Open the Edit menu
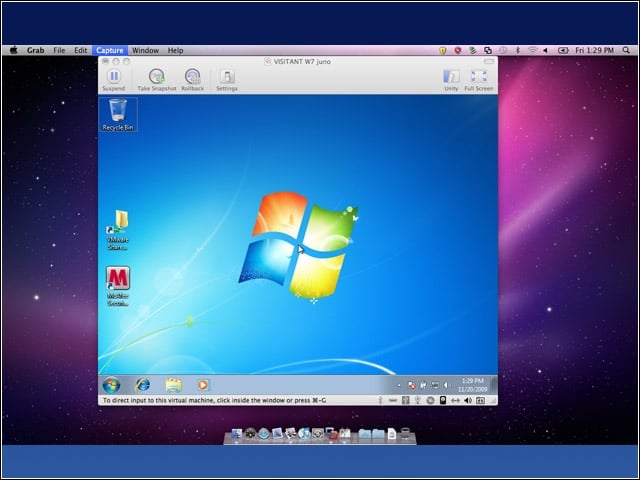This screenshot has width=640, height=480. click(81, 50)
